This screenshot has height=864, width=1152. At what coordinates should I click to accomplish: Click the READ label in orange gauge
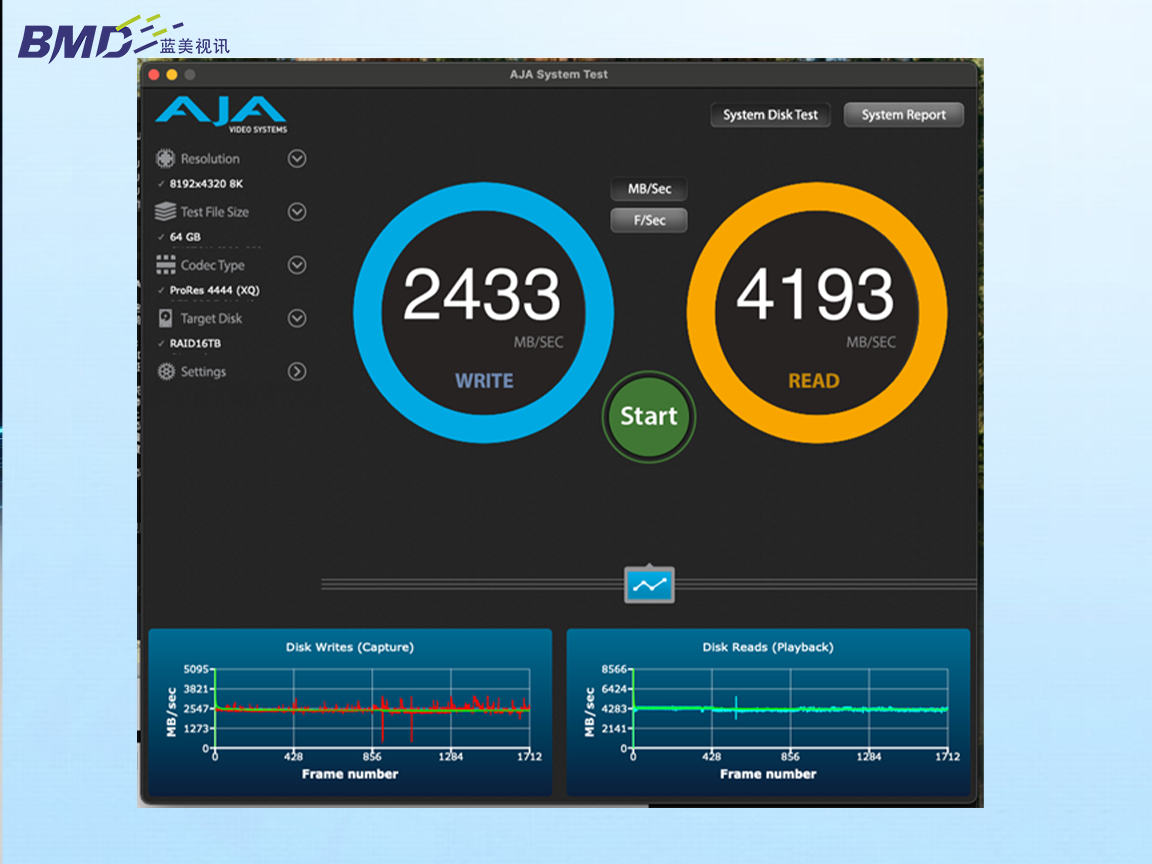point(813,381)
